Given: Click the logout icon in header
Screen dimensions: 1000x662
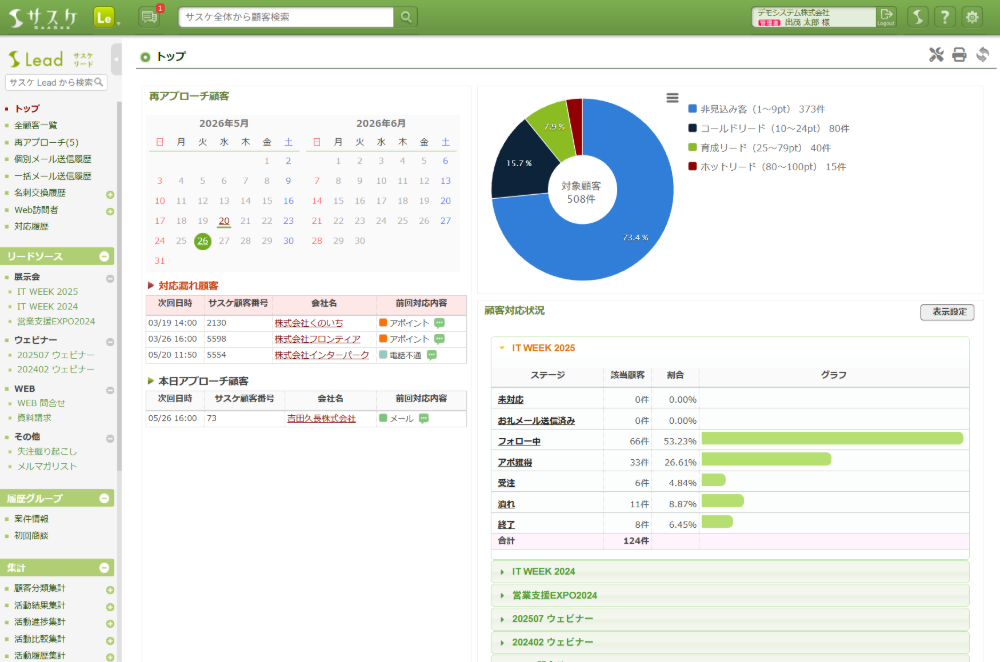Looking at the screenshot, I should pos(886,17).
